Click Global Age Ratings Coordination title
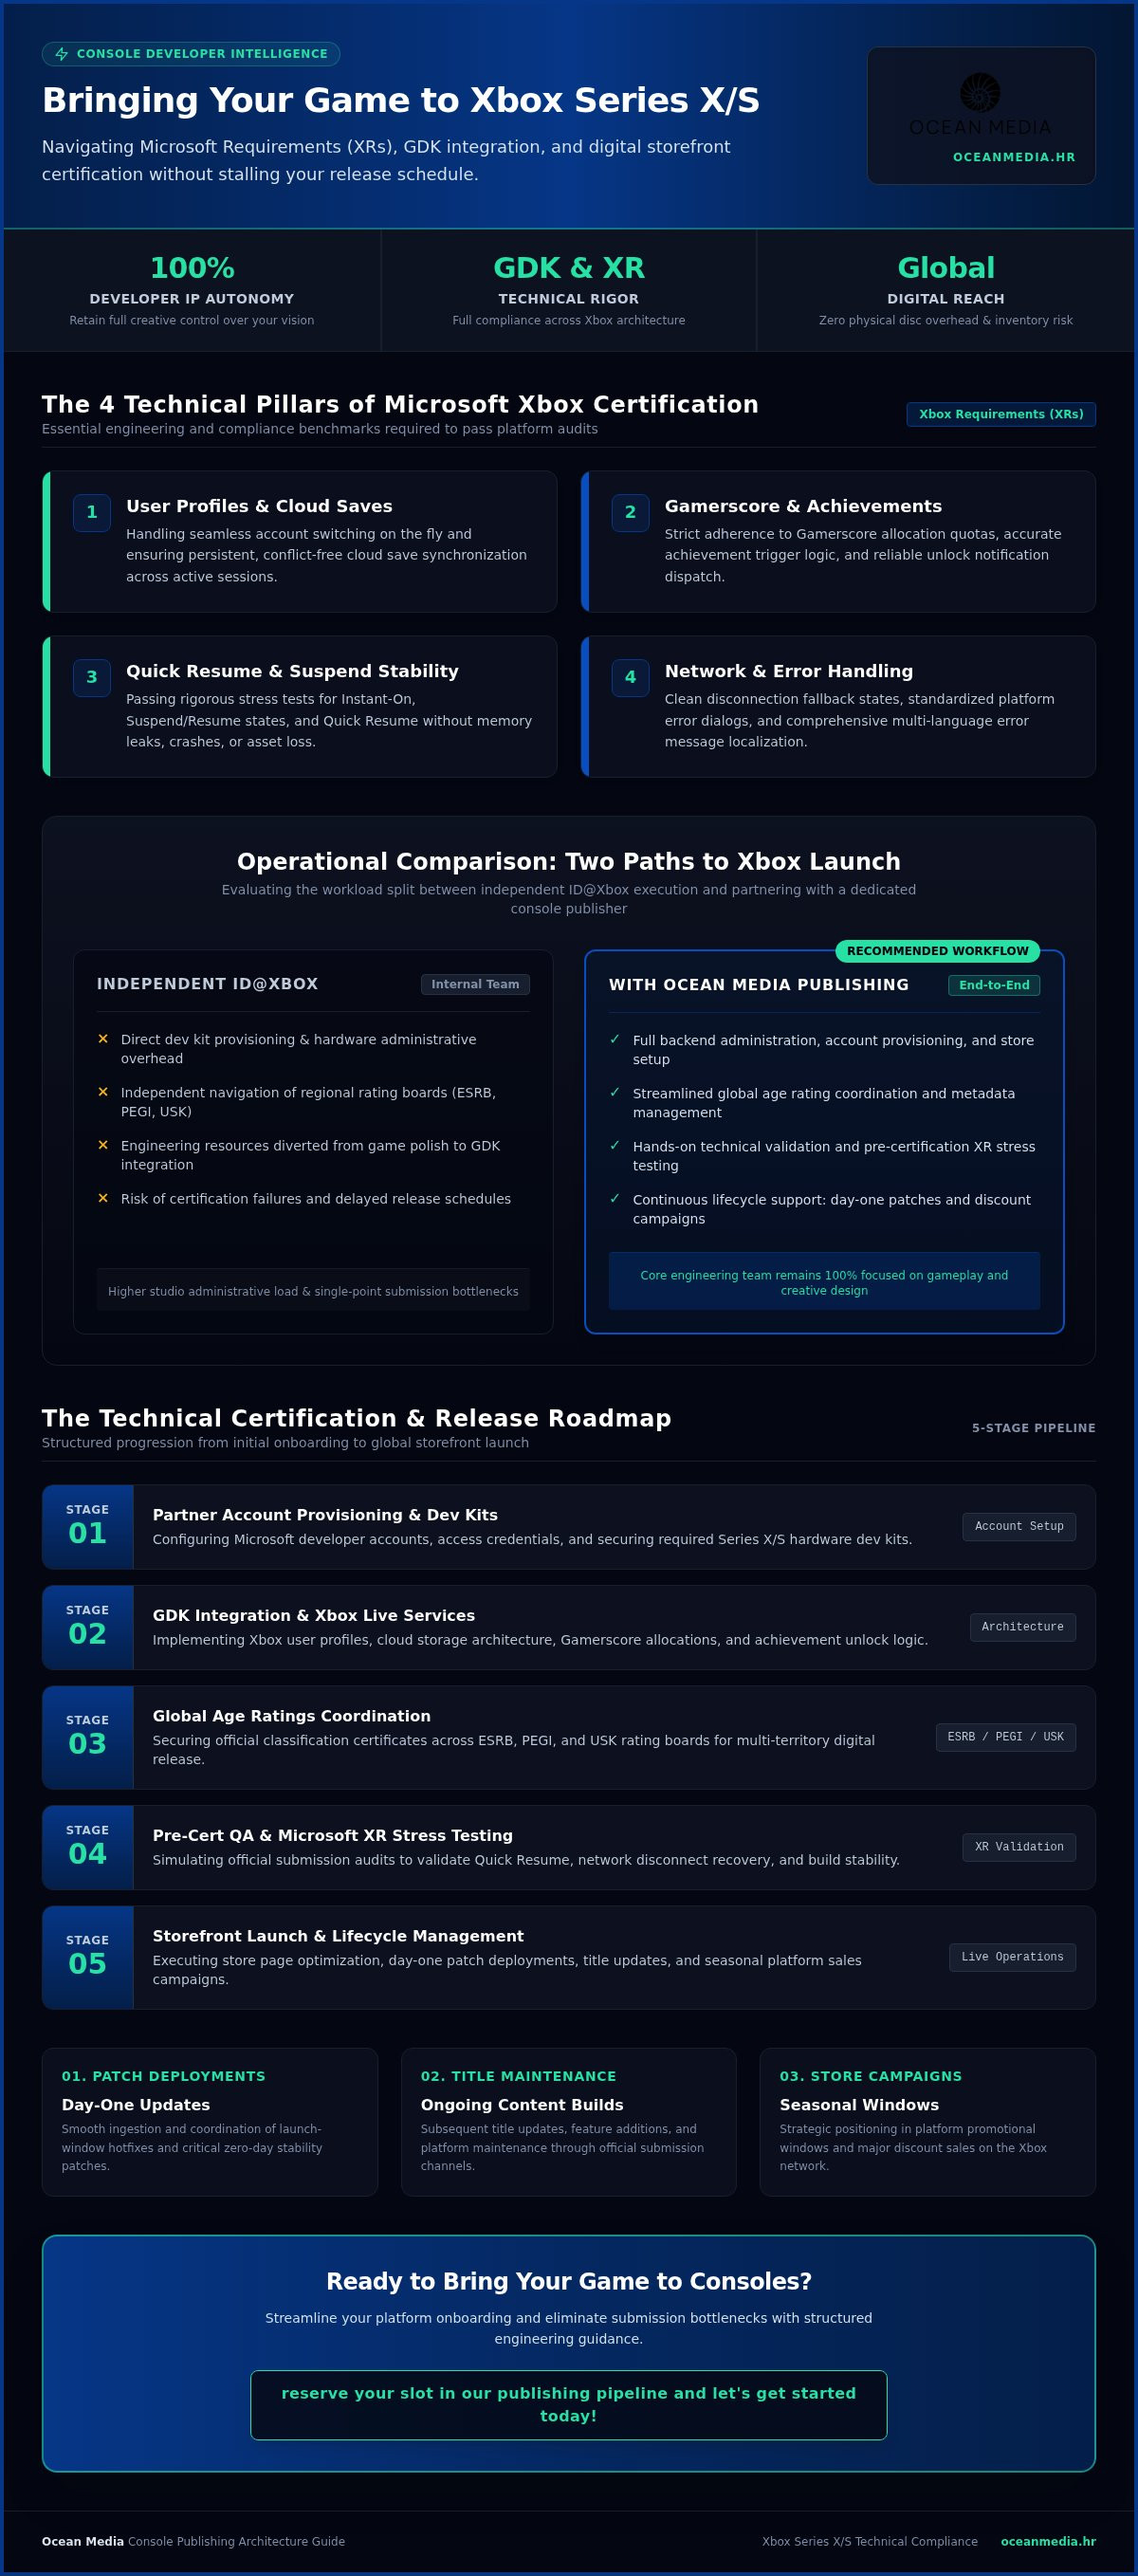Image resolution: width=1138 pixels, height=2576 pixels. click(x=291, y=1716)
